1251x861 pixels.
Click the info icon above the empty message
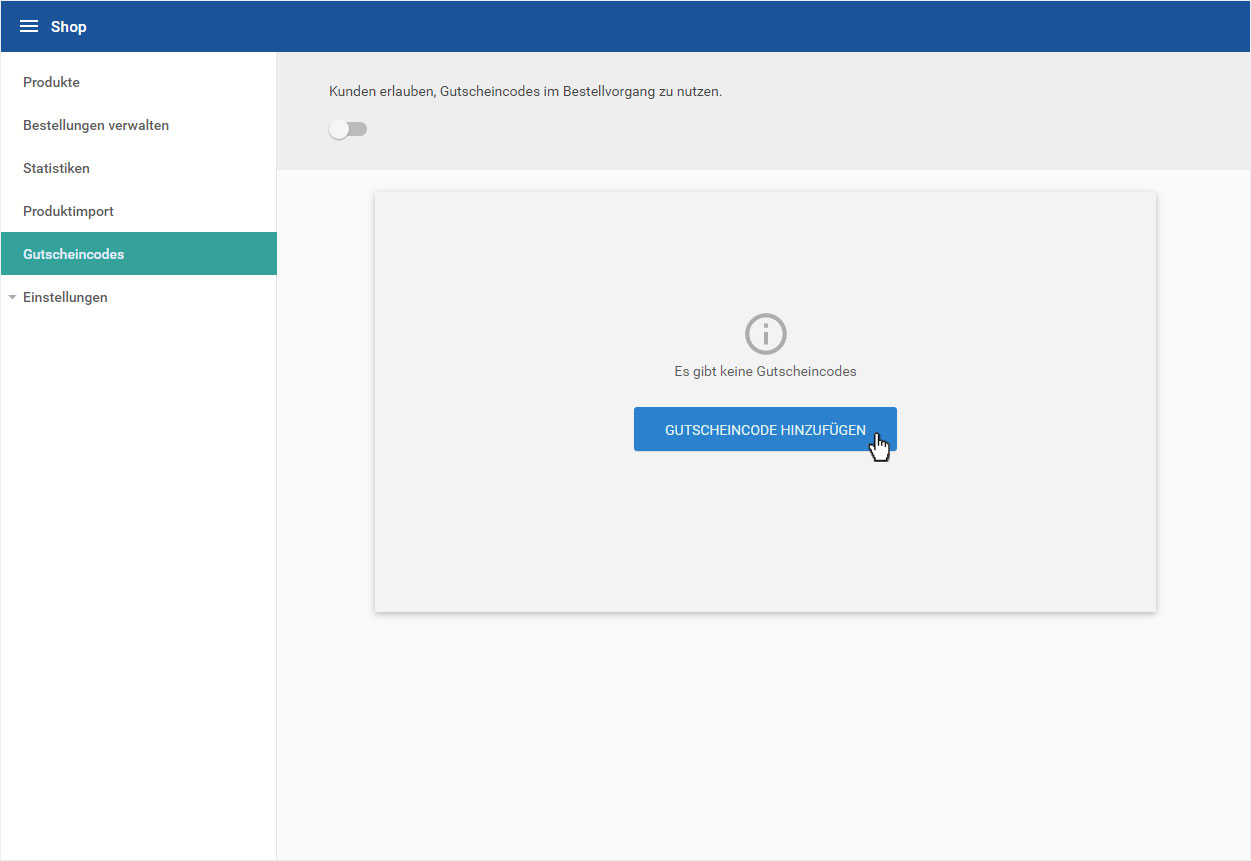click(766, 334)
